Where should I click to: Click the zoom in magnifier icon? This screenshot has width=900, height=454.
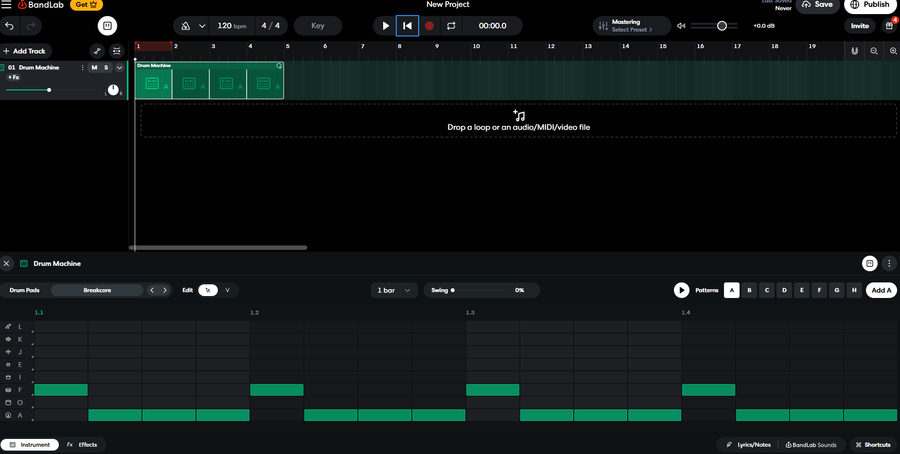893,51
